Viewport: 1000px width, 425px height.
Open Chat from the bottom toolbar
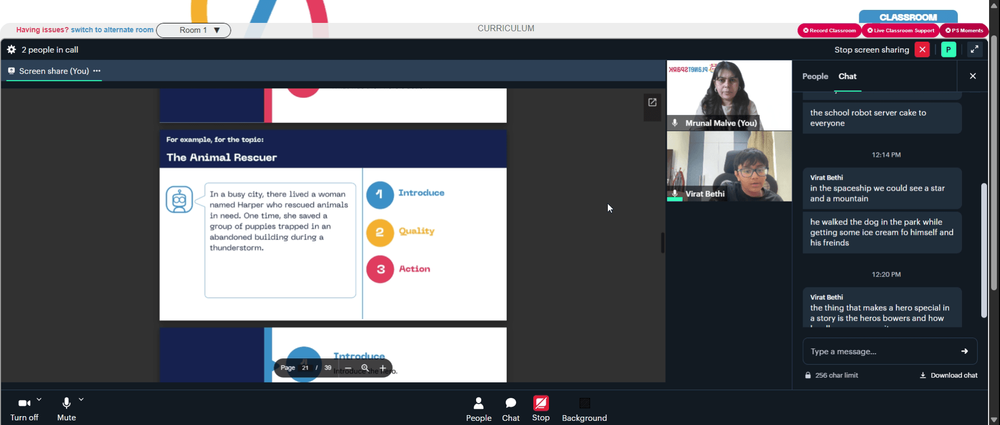511,409
